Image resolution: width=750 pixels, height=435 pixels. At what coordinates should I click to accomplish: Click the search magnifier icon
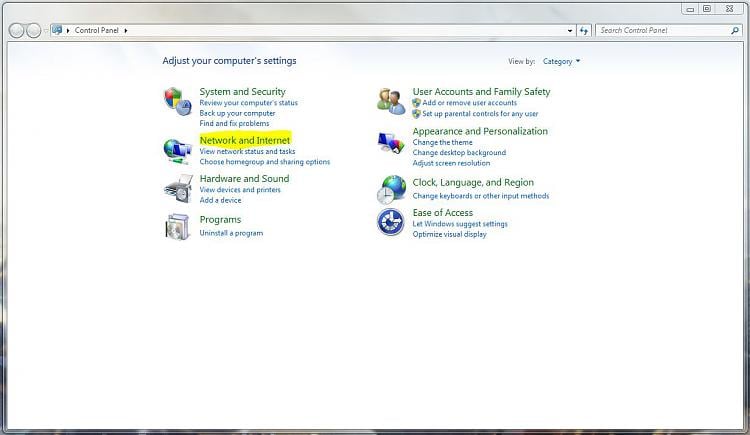point(735,30)
